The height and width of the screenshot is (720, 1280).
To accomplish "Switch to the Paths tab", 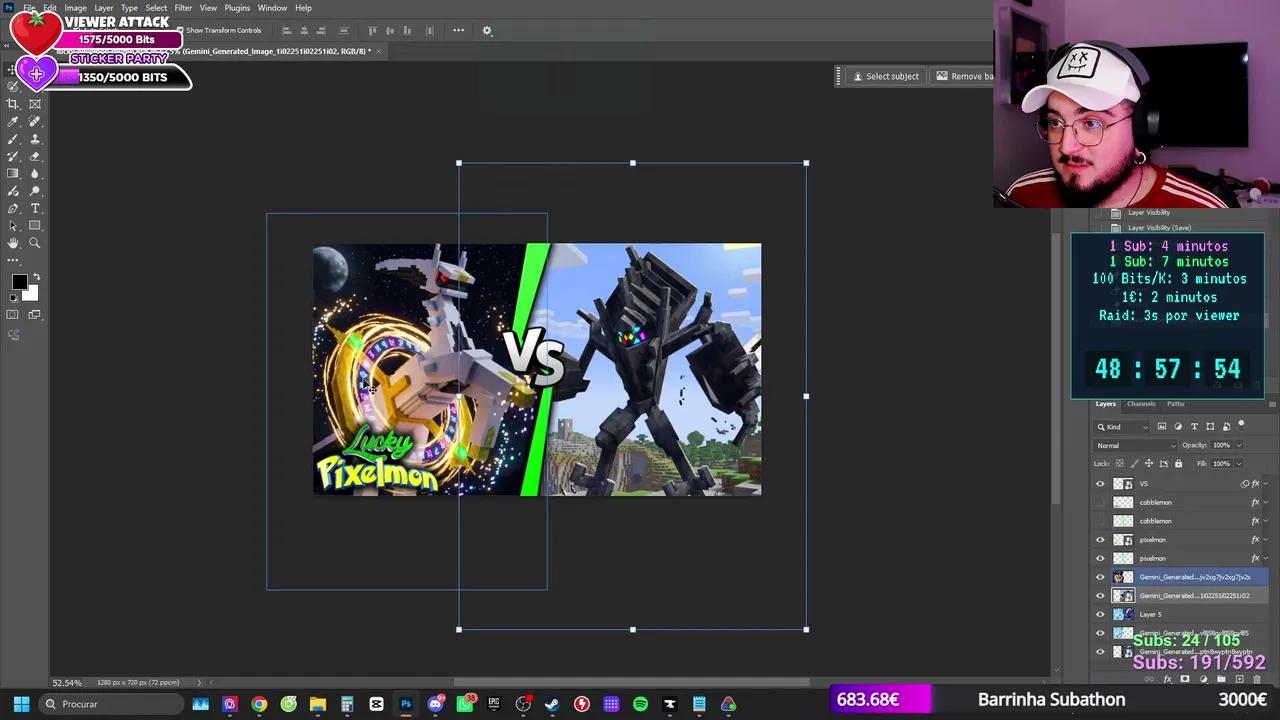I will click(x=1175, y=404).
